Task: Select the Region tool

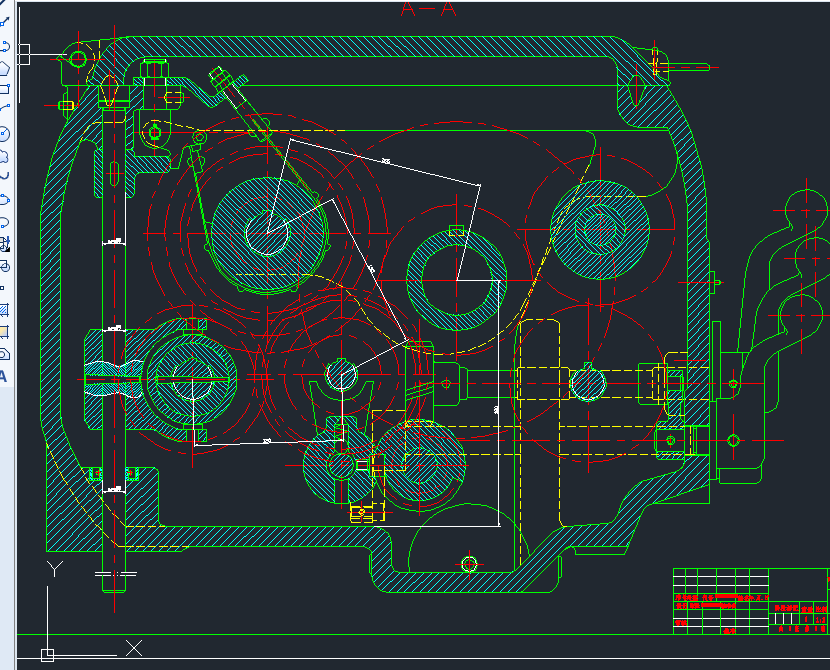Action: pyautogui.click(x=4, y=354)
